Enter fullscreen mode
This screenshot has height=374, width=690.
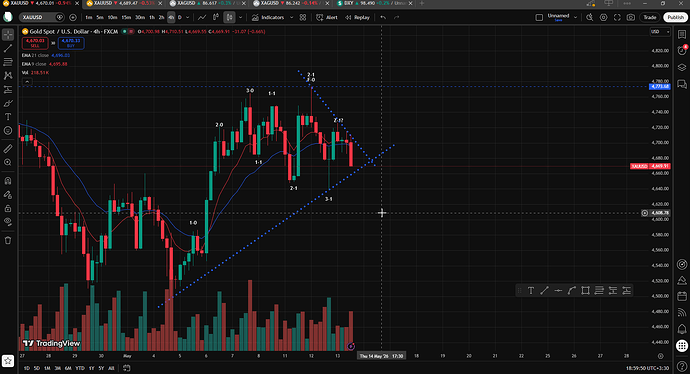[x=617, y=18]
